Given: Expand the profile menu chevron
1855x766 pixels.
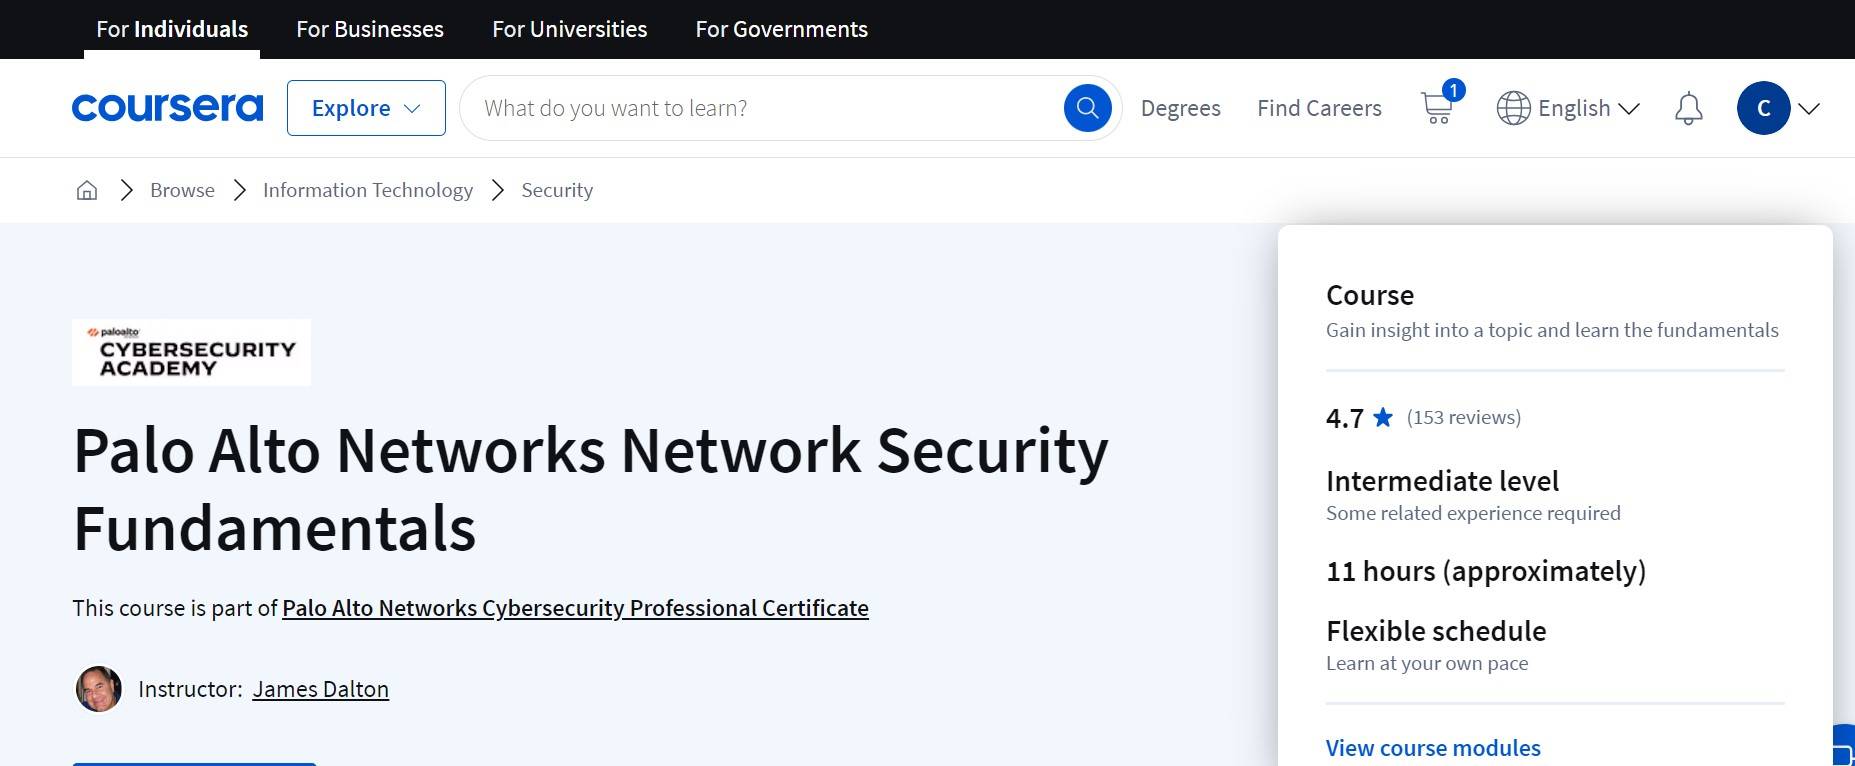Looking at the screenshot, I should (x=1809, y=108).
